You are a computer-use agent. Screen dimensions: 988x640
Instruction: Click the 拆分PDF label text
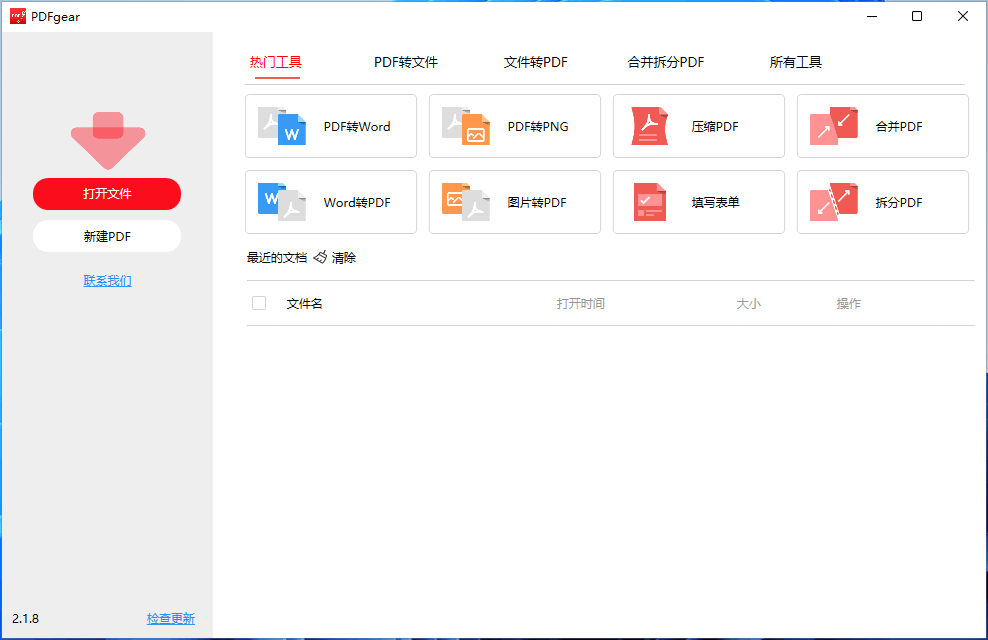pyautogui.click(x=899, y=202)
